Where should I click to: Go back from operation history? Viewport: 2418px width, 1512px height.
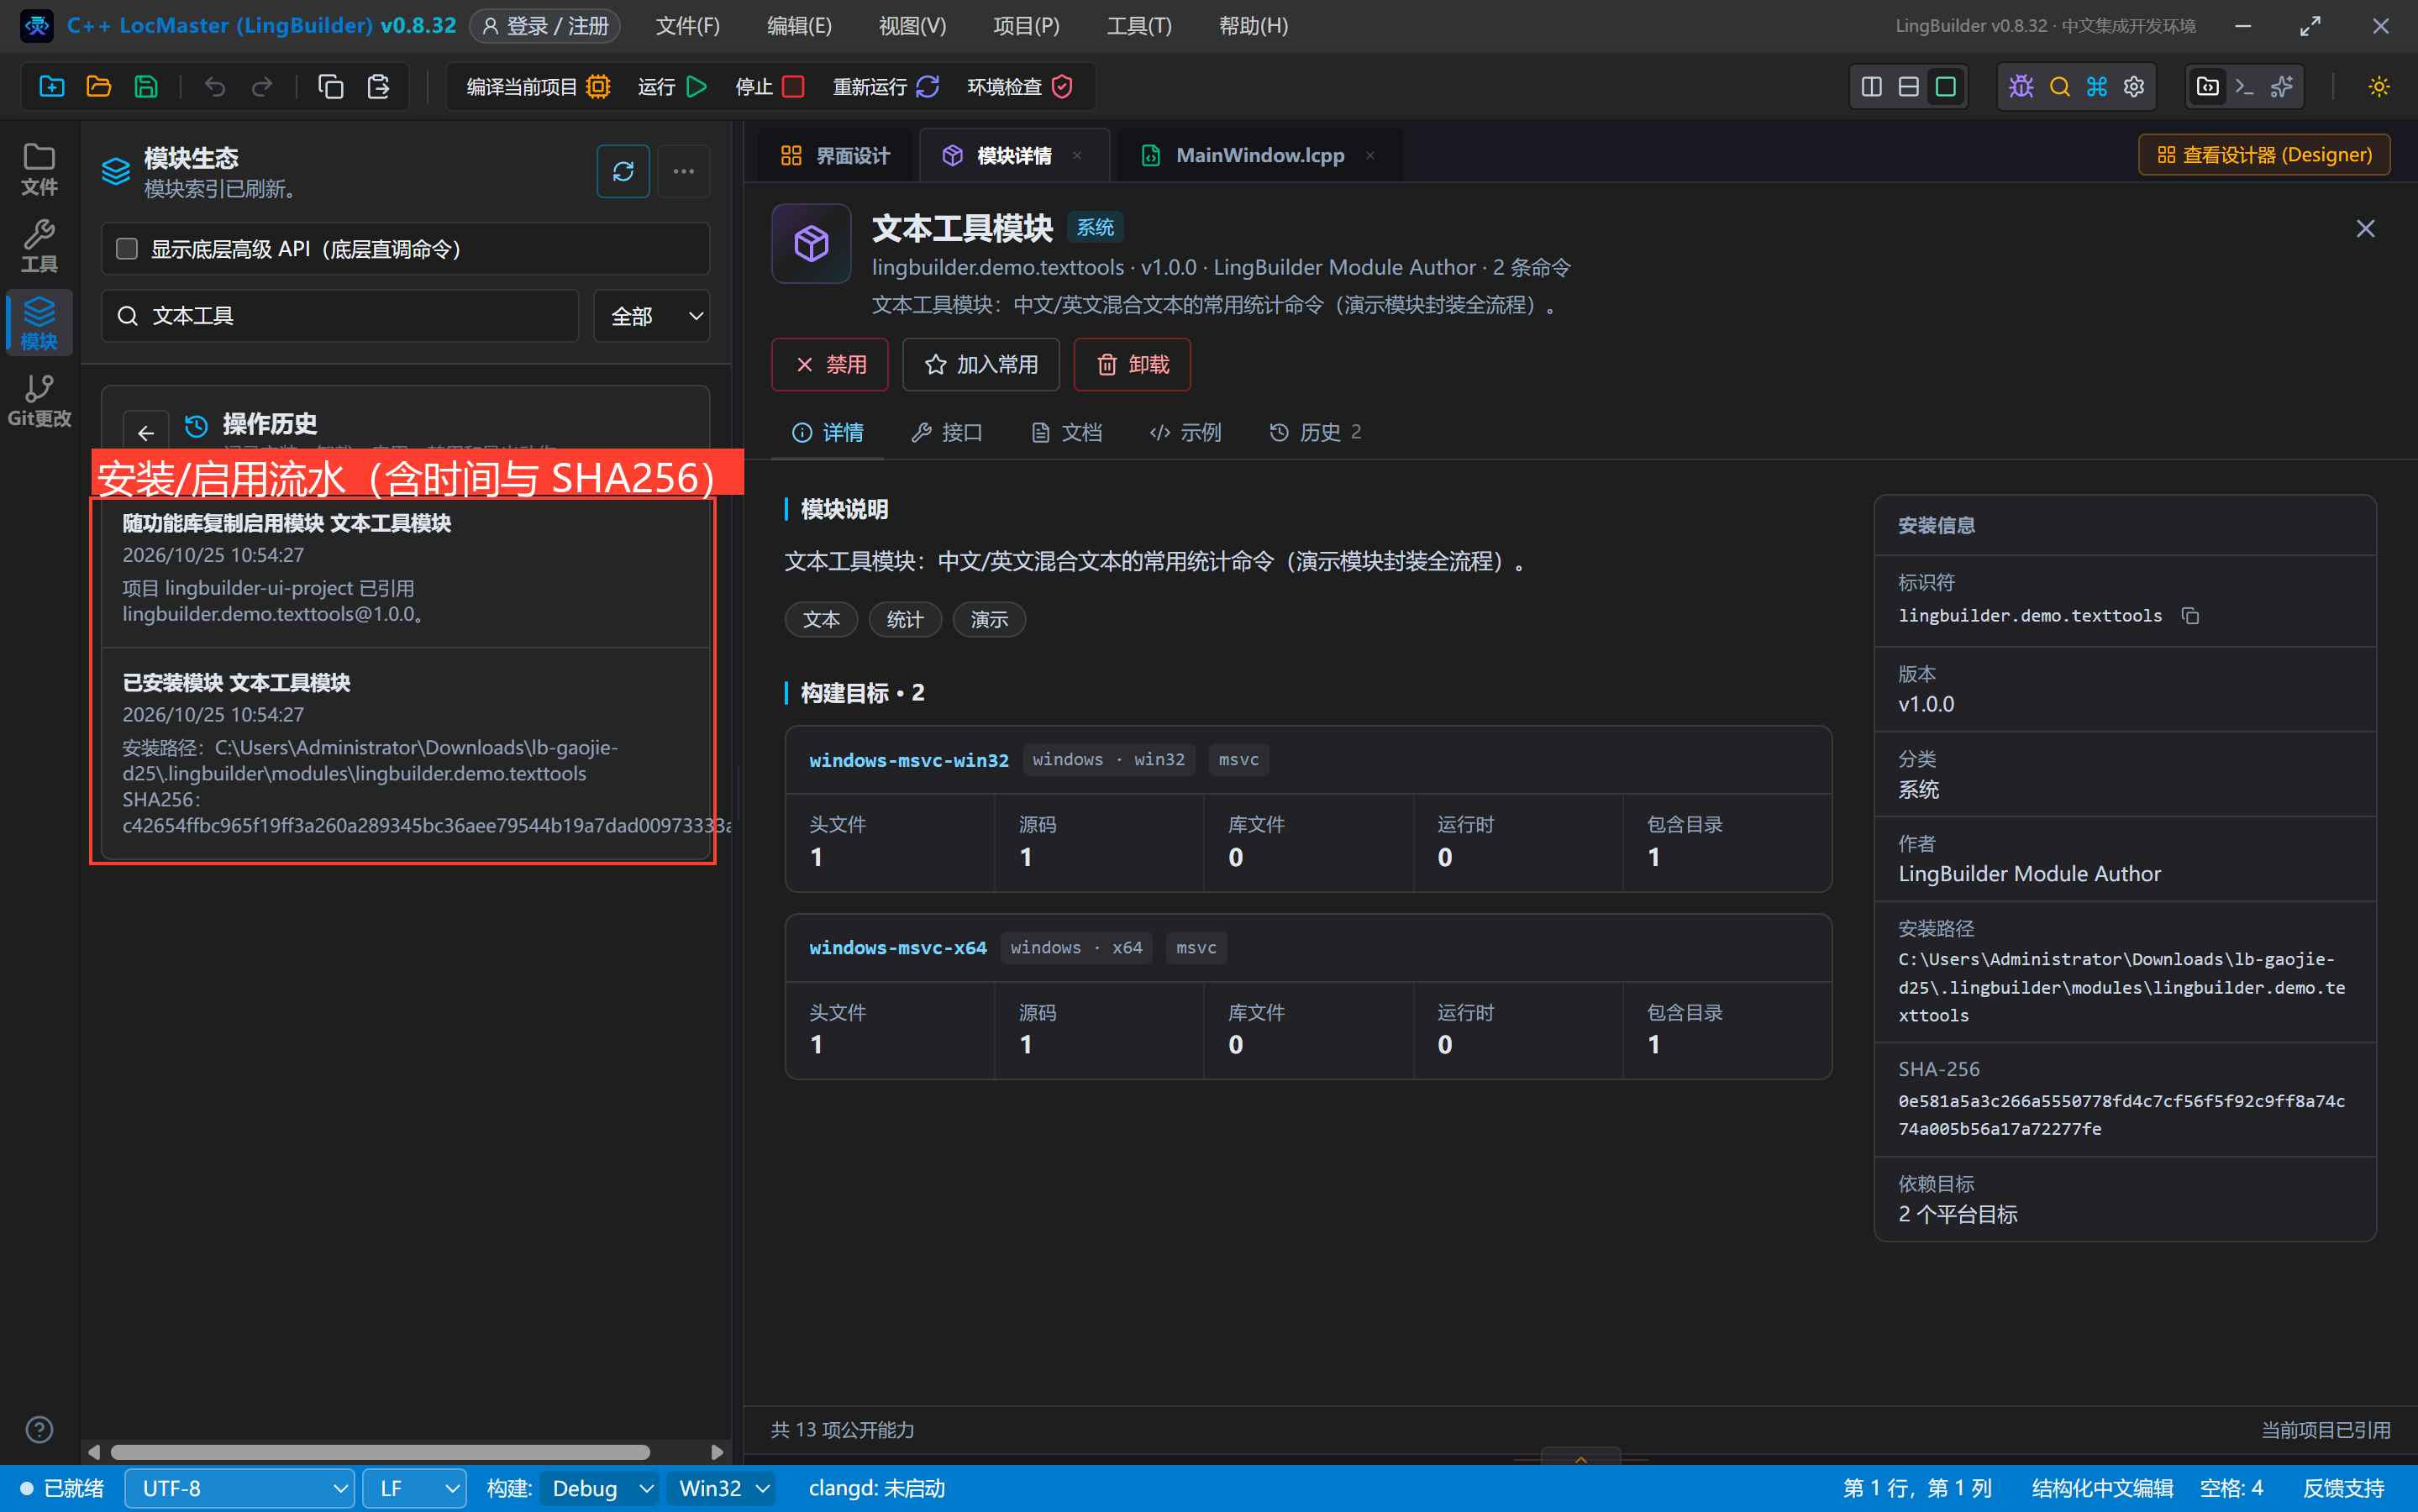pos(146,433)
